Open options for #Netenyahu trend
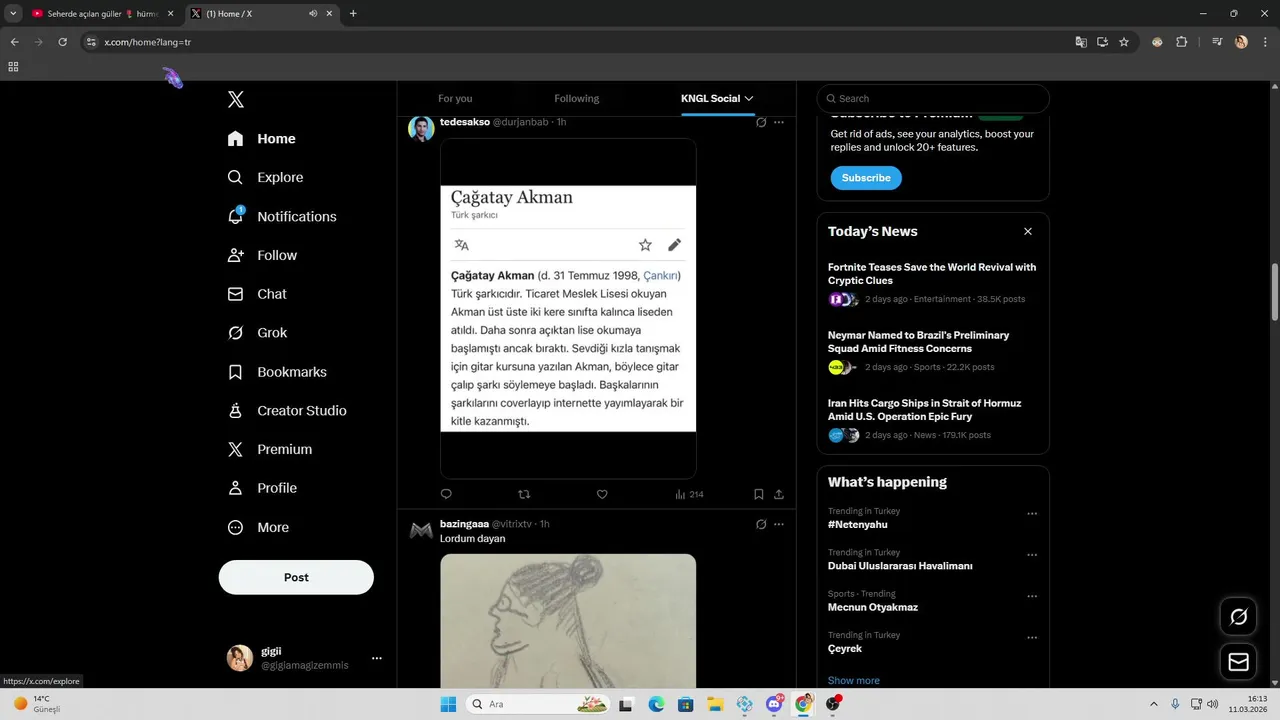The image size is (1280, 720). click(1032, 514)
